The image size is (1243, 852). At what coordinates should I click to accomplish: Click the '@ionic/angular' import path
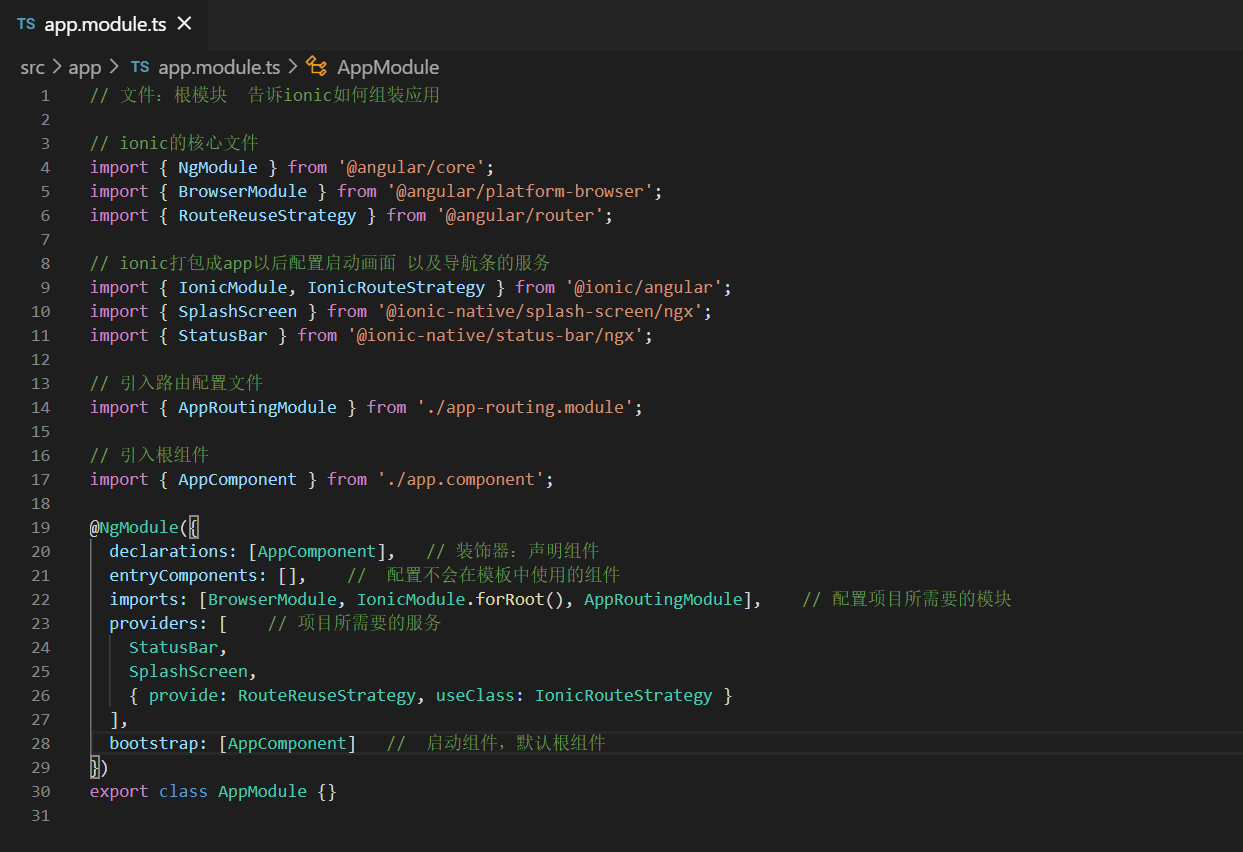click(643, 287)
